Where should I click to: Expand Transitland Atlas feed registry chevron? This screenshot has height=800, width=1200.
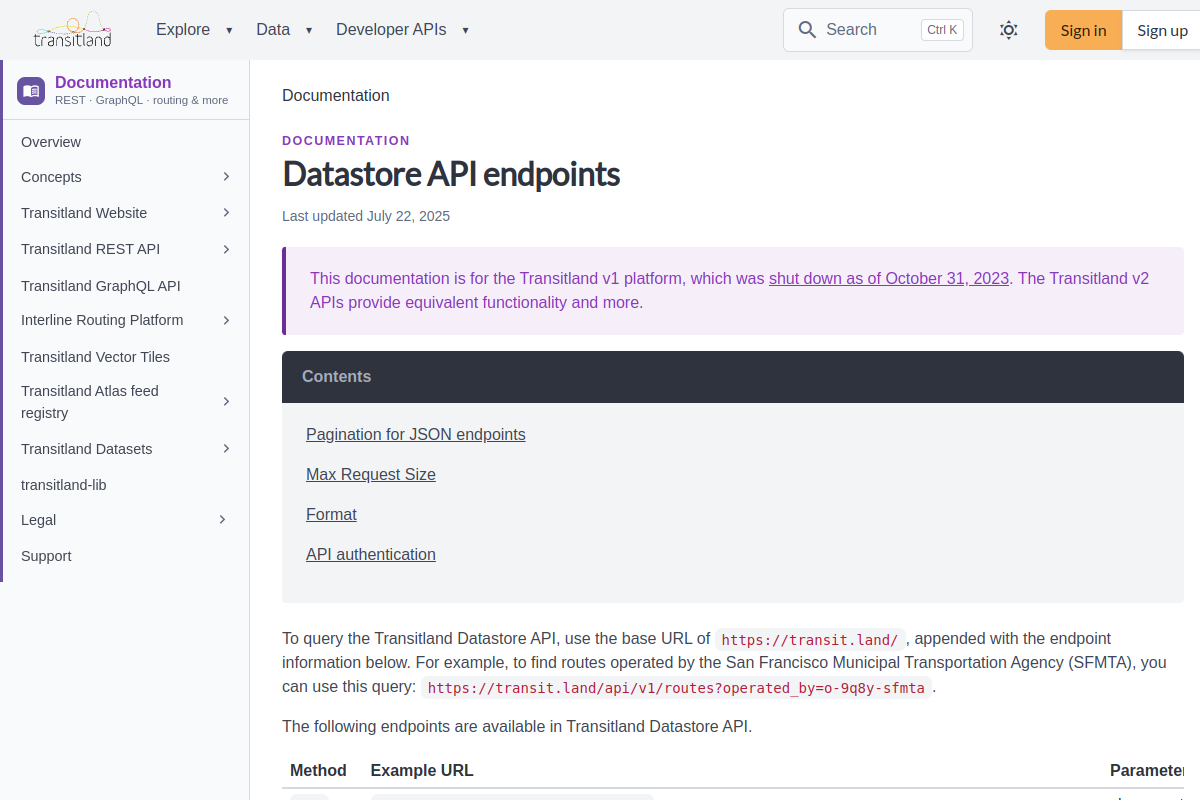[226, 402]
